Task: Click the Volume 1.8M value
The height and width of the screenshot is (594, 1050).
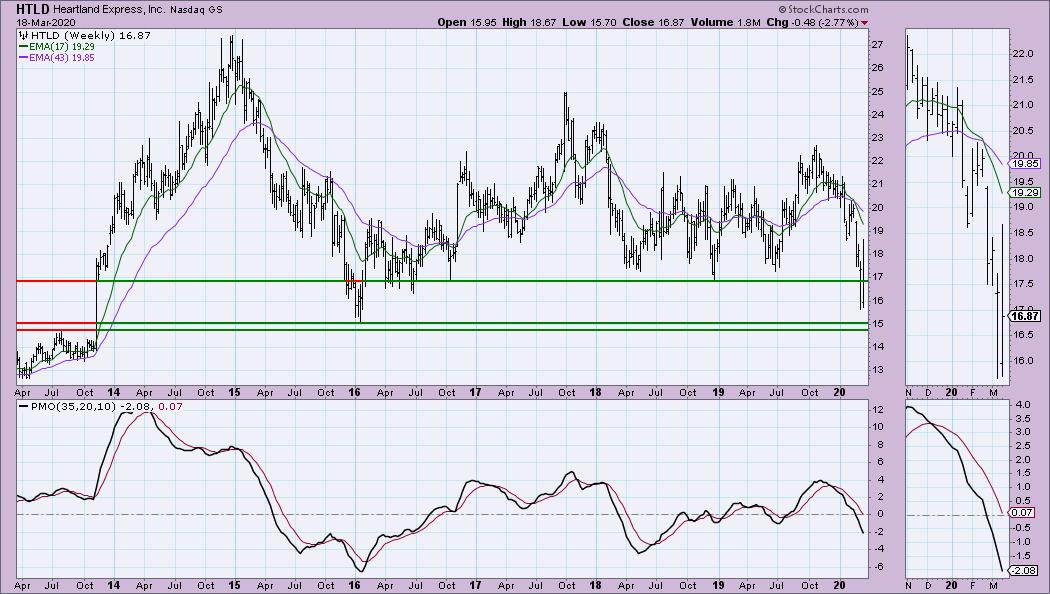Action: [x=725, y=22]
